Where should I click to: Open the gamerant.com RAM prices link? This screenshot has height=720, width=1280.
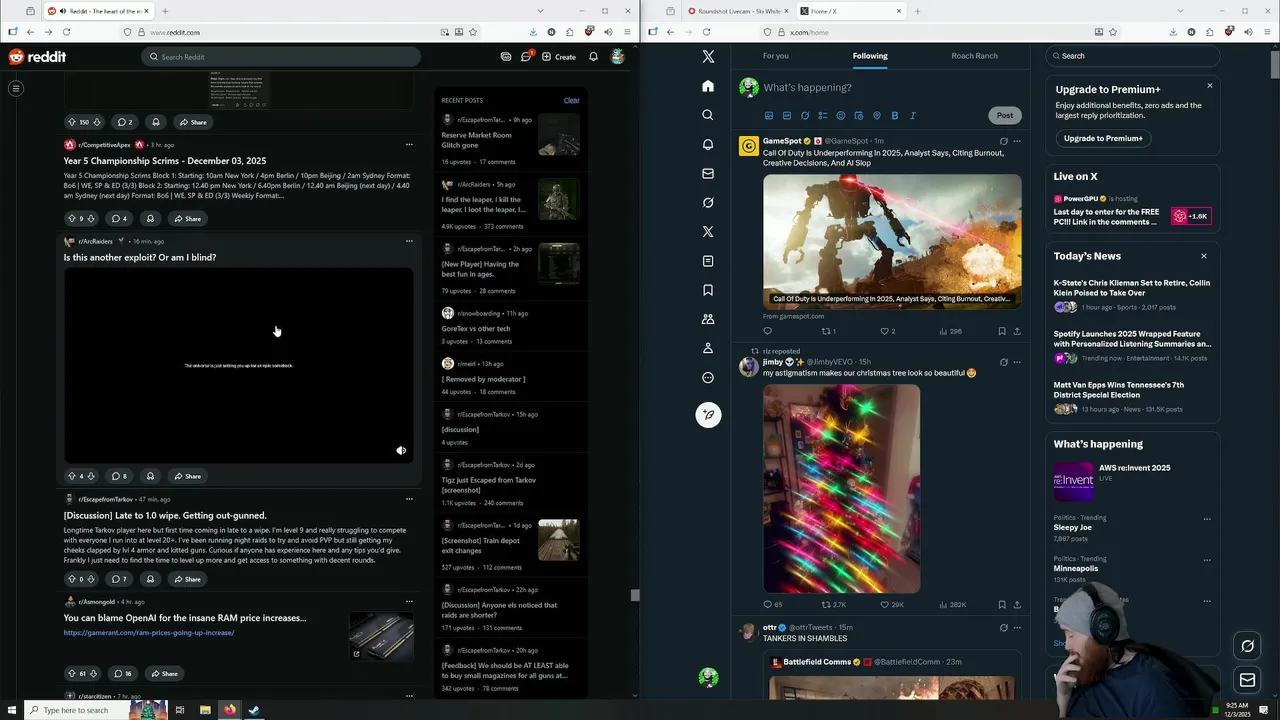coord(149,633)
